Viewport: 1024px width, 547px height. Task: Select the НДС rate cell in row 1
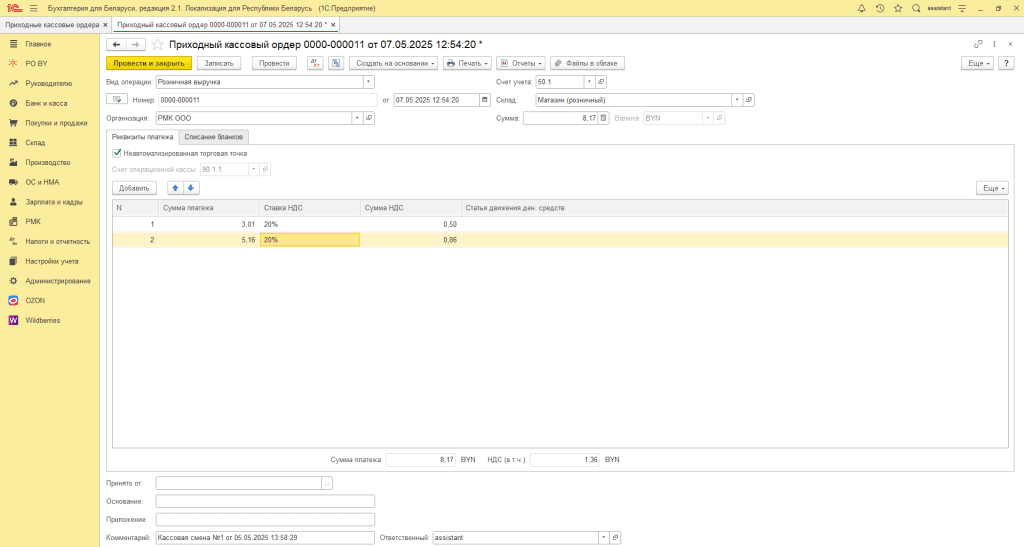click(310, 224)
